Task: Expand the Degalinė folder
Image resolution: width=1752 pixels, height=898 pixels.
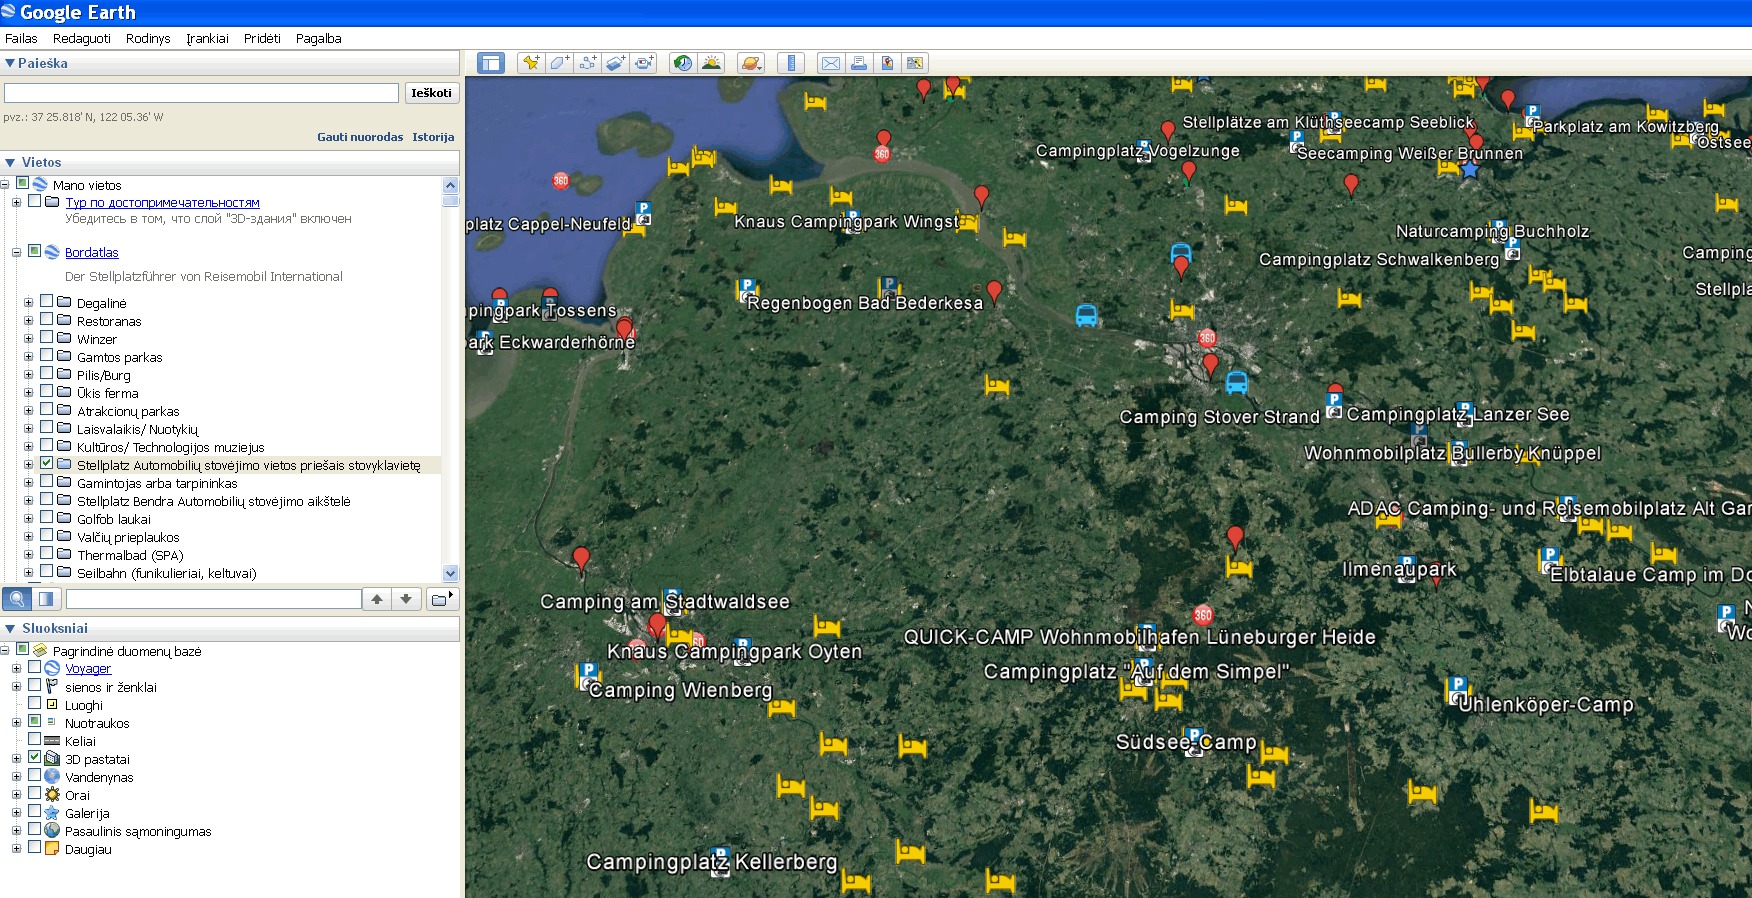Action: point(28,302)
